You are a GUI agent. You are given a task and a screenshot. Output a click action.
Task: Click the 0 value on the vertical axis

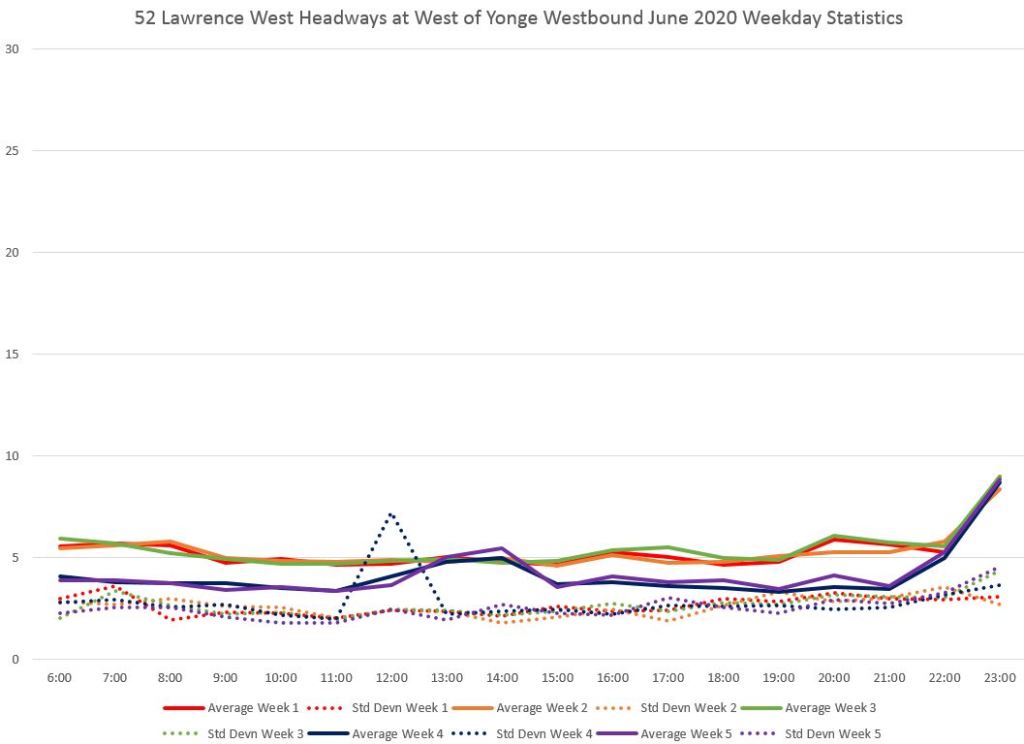point(13,659)
